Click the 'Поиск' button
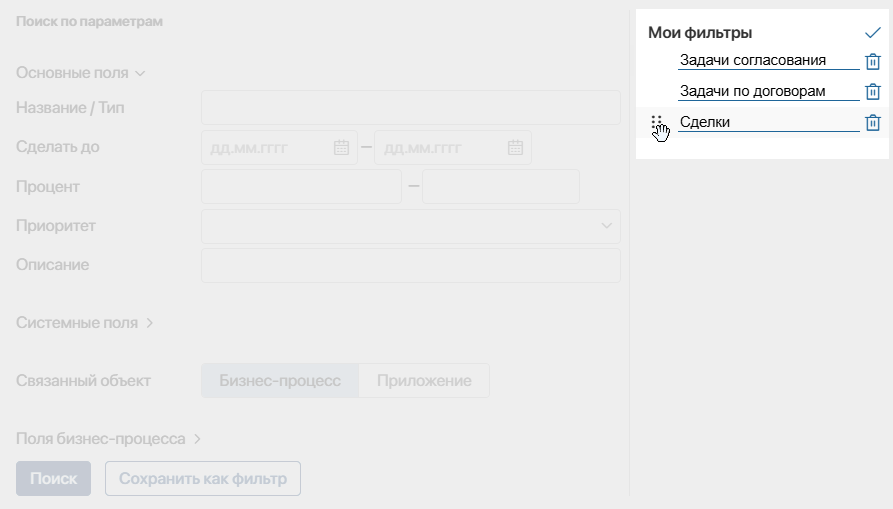The height and width of the screenshot is (509, 893). point(54,478)
